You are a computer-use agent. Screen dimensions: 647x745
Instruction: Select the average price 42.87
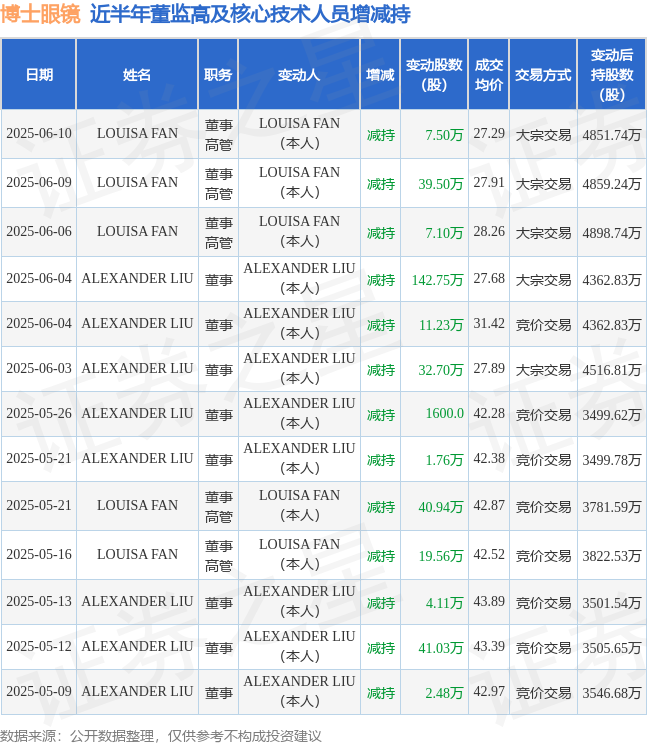point(489,506)
